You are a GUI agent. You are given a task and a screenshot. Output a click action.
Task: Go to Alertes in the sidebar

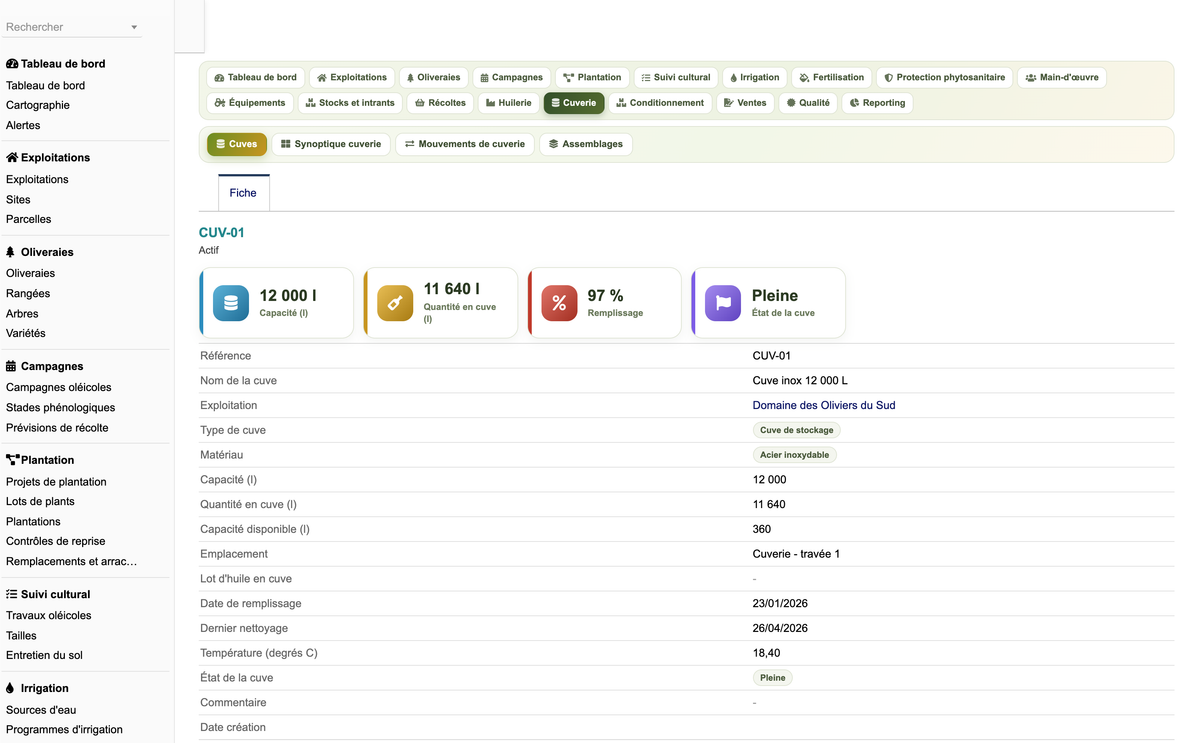[23, 125]
